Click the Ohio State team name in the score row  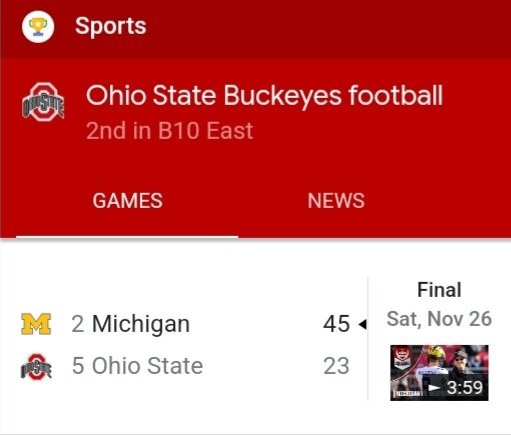click(x=147, y=366)
